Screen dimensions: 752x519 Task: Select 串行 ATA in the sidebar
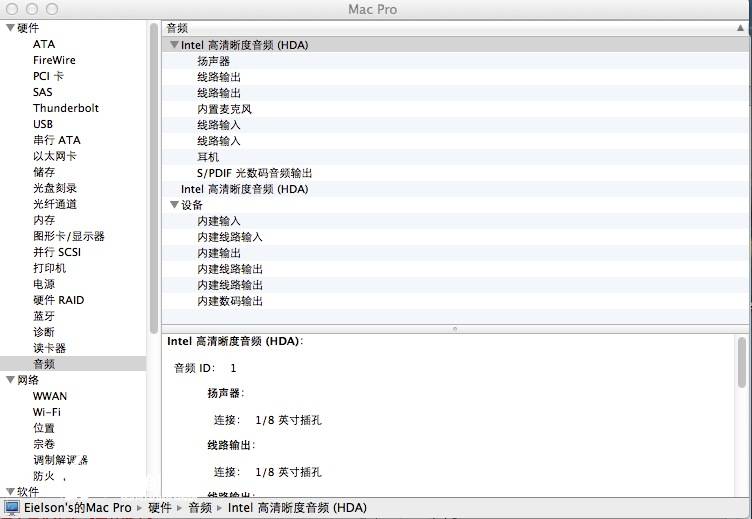57,140
